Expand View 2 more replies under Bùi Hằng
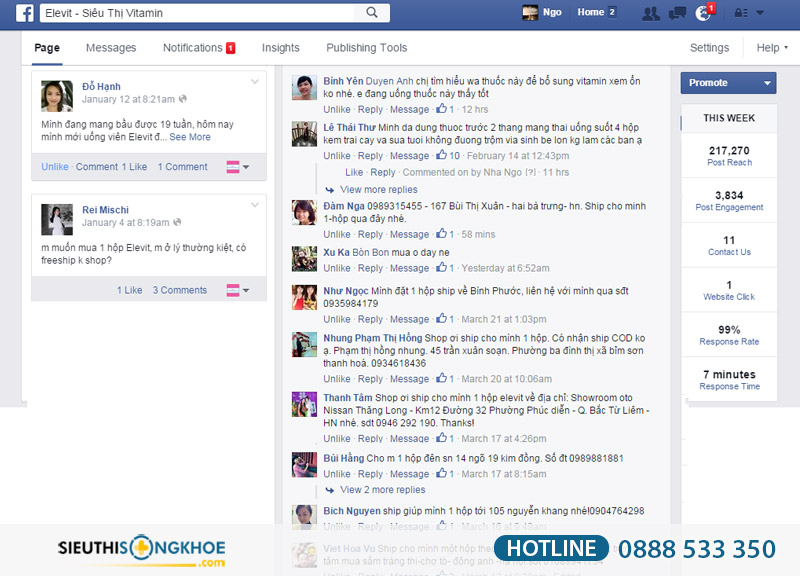The image size is (800, 576). pyautogui.click(x=383, y=490)
